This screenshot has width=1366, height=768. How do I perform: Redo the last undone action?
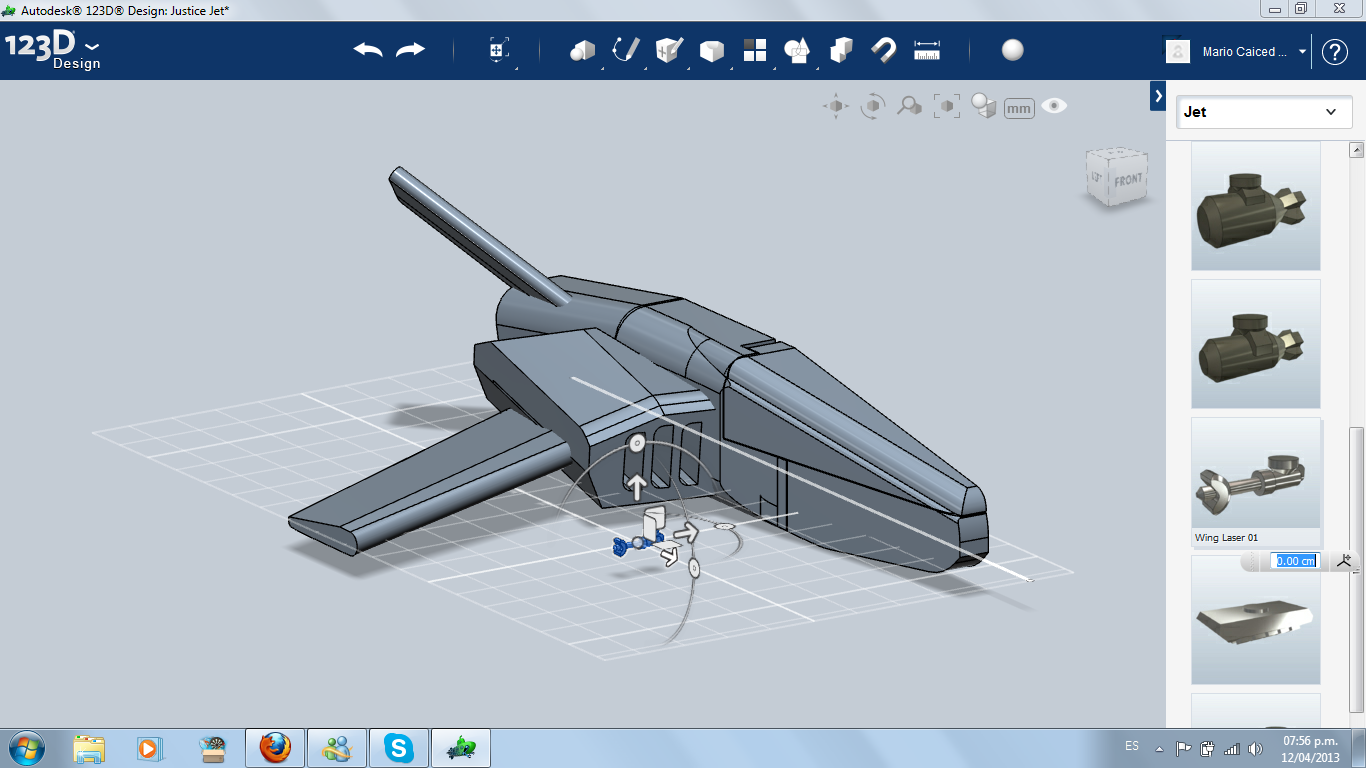coord(410,50)
